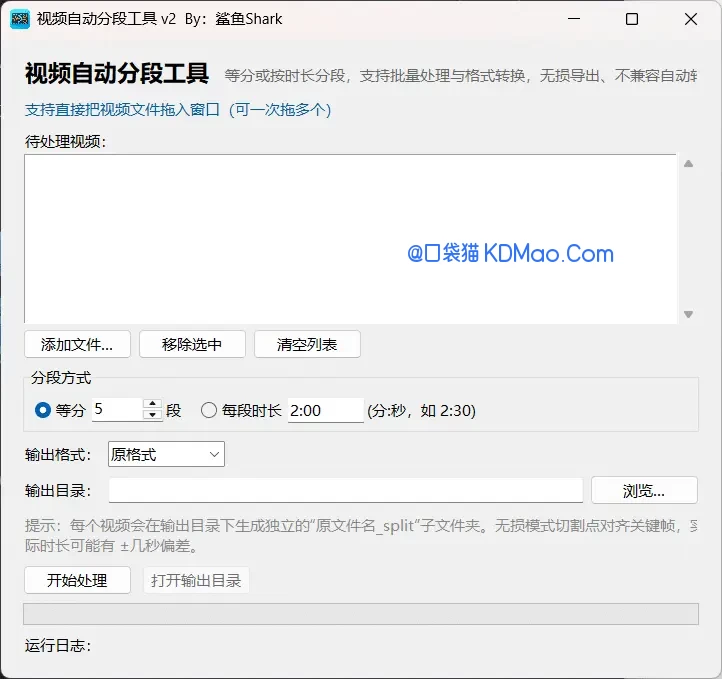
Task: Click the progress bar above 运行日志
Action: pyautogui.click(x=361, y=614)
